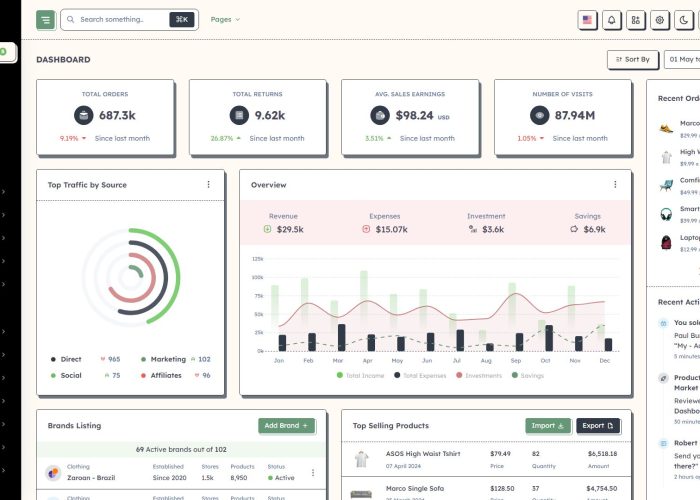700x500 pixels.
Task: Click the Revenue down-arrow icon
Action: 267,229
